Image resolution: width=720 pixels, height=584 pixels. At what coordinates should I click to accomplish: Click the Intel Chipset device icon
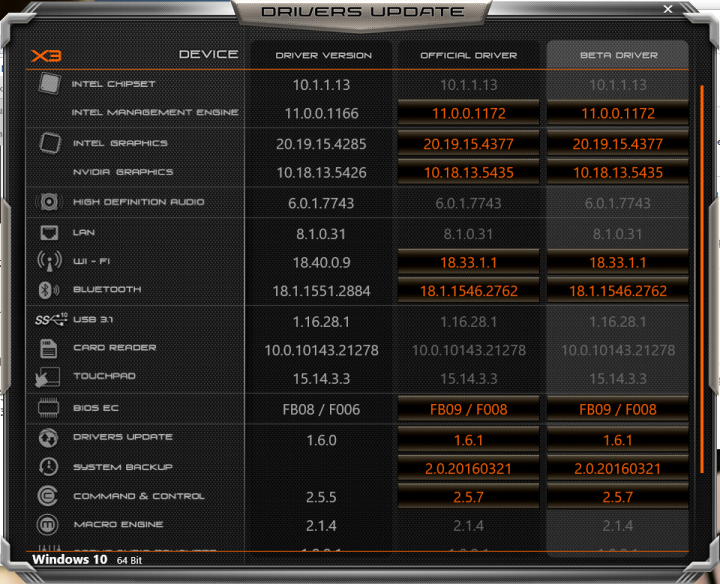pyautogui.click(x=49, y=84)
